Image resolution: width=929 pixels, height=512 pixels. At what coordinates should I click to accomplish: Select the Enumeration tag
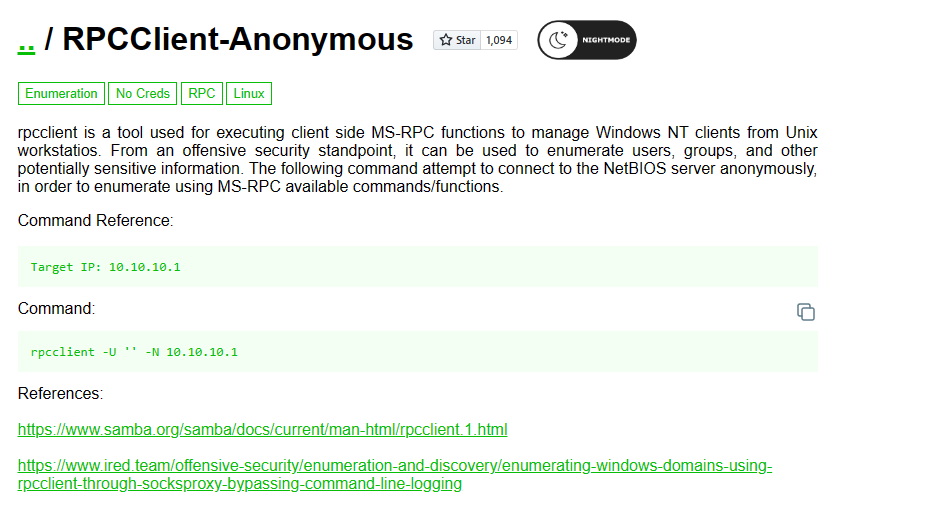61,94
